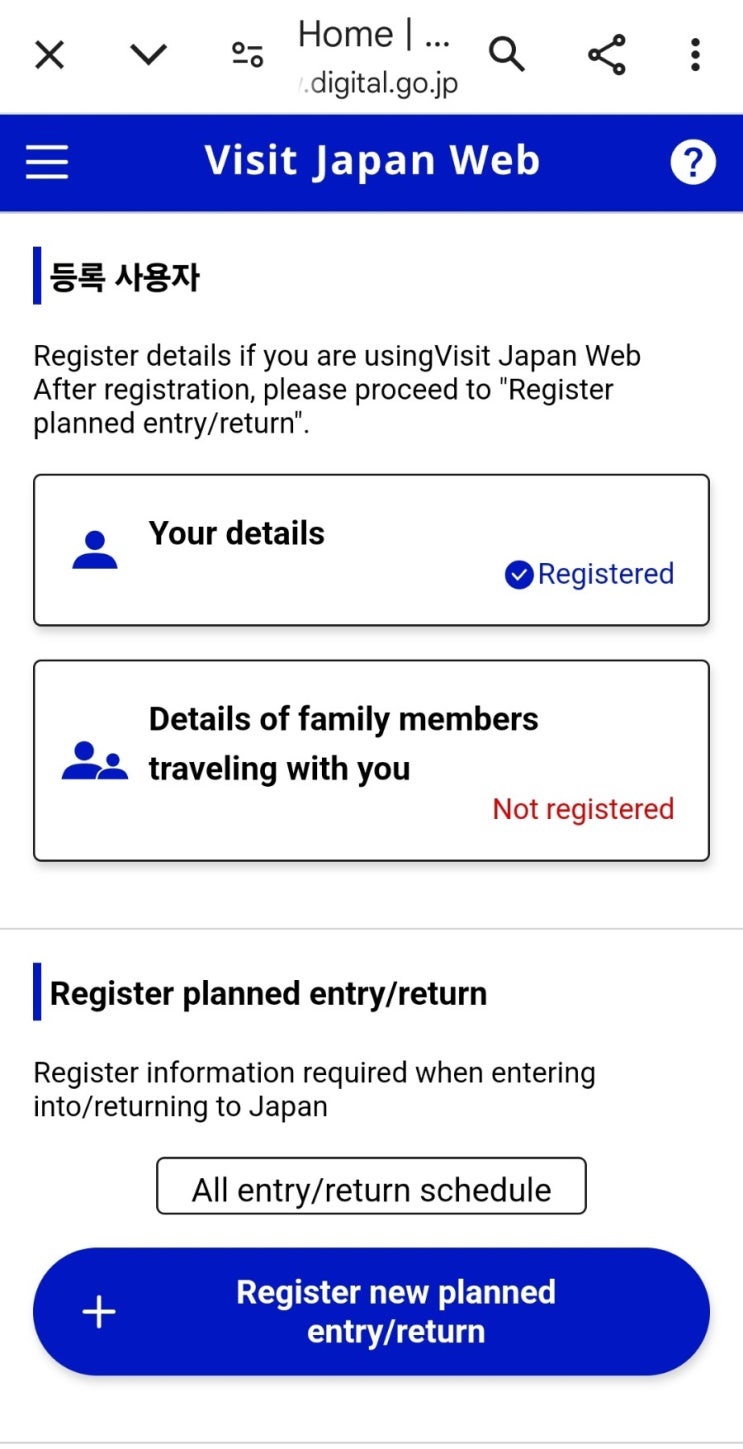Open the three-dot browser overflow menu
This screenshot has width=743, height=1449.
[x=695, y=55]
